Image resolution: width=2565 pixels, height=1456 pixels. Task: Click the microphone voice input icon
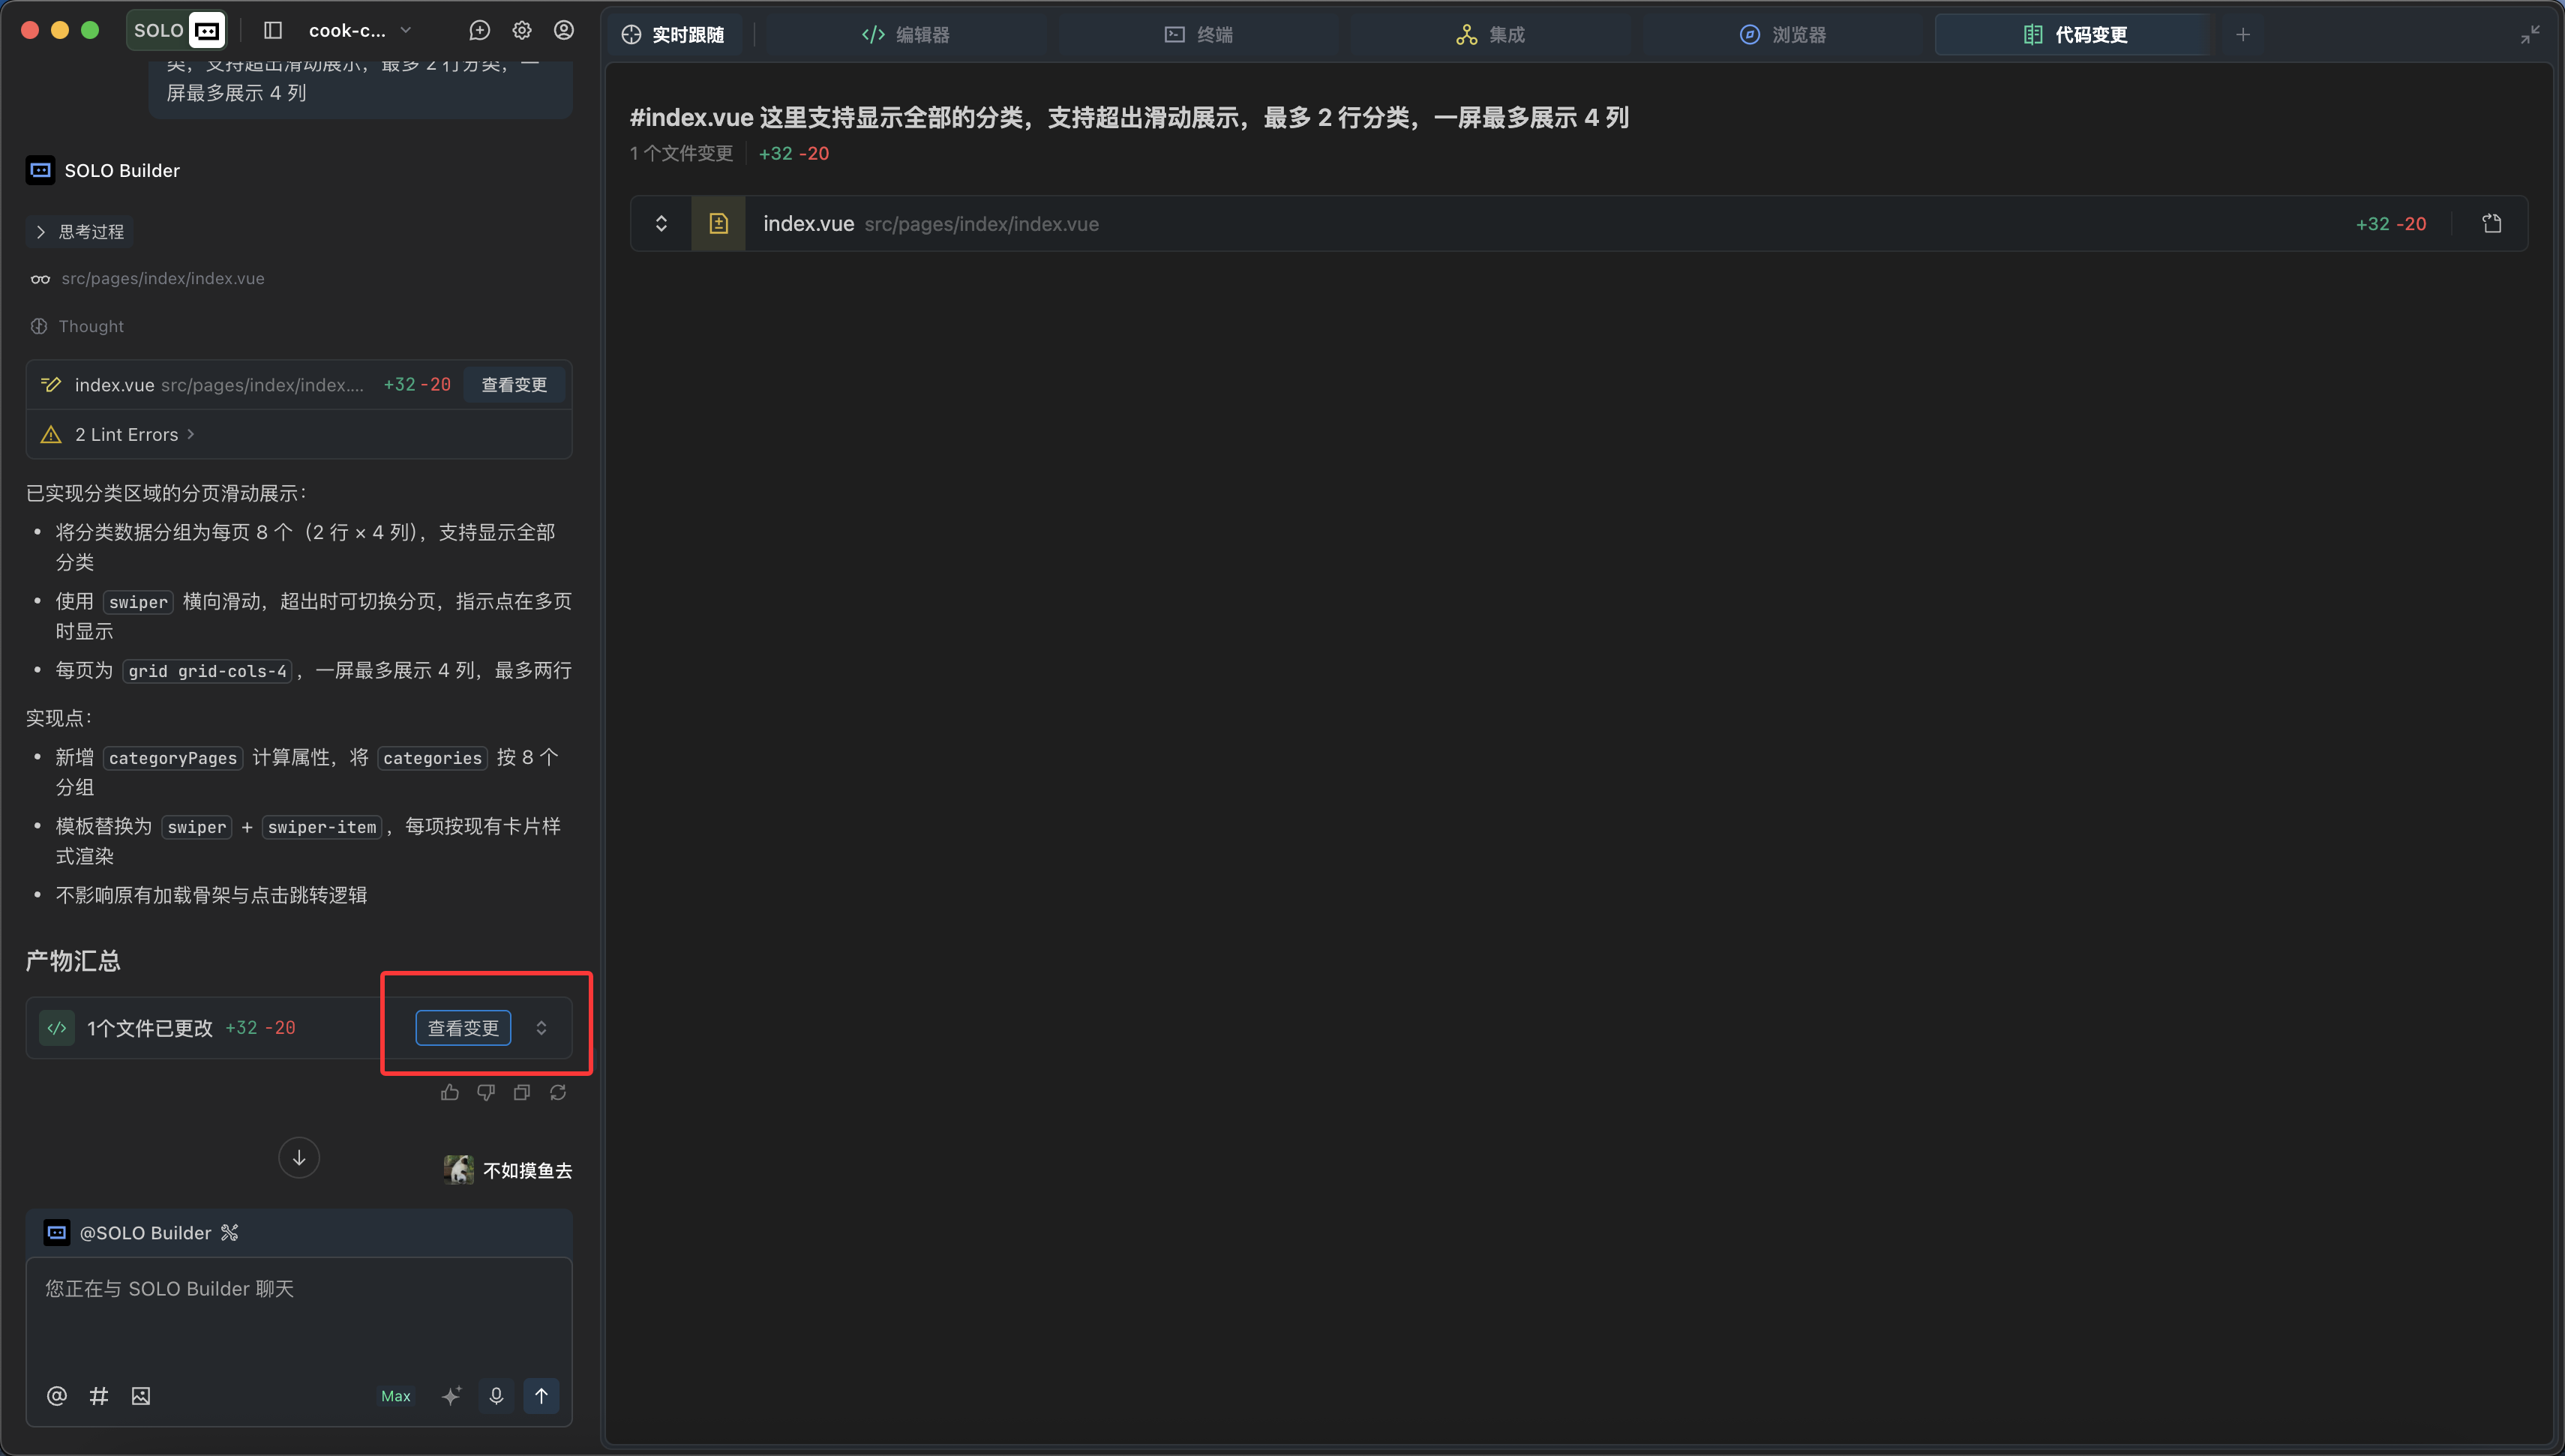tap(496, 1395)
